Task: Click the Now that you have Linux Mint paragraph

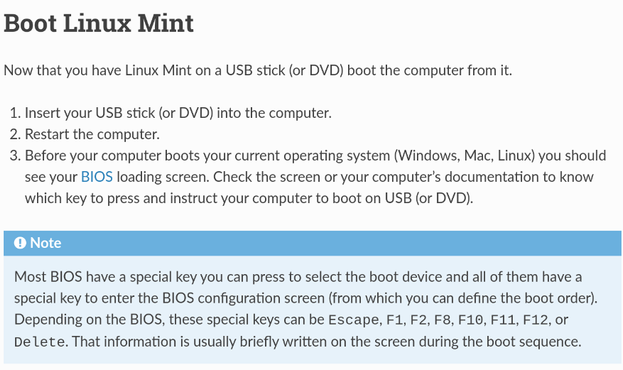Action: [x=258, y=70]
